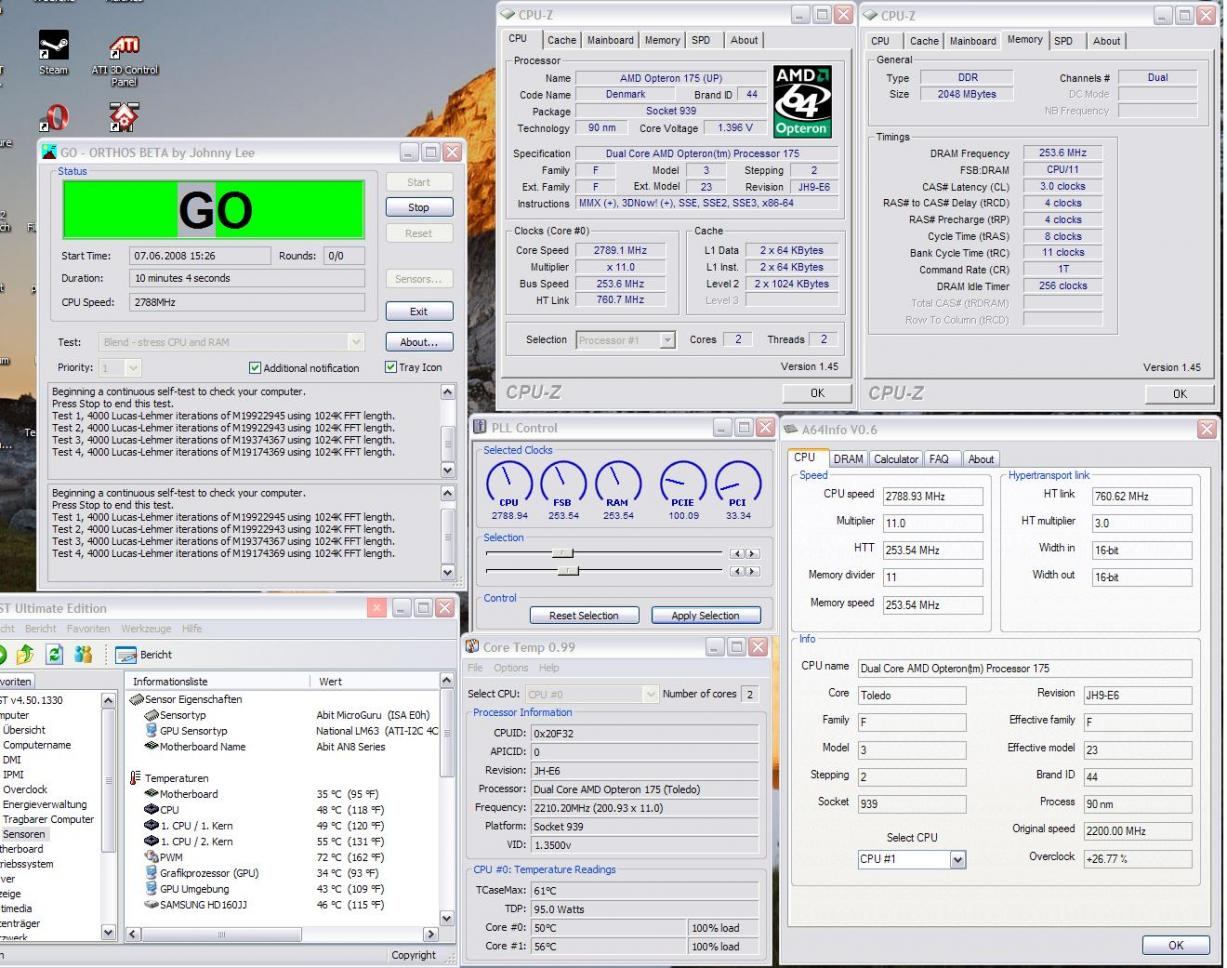Switch to Calculator tab in A64Info
This screenshot has width=1227, height=968.
coord(896,459)
